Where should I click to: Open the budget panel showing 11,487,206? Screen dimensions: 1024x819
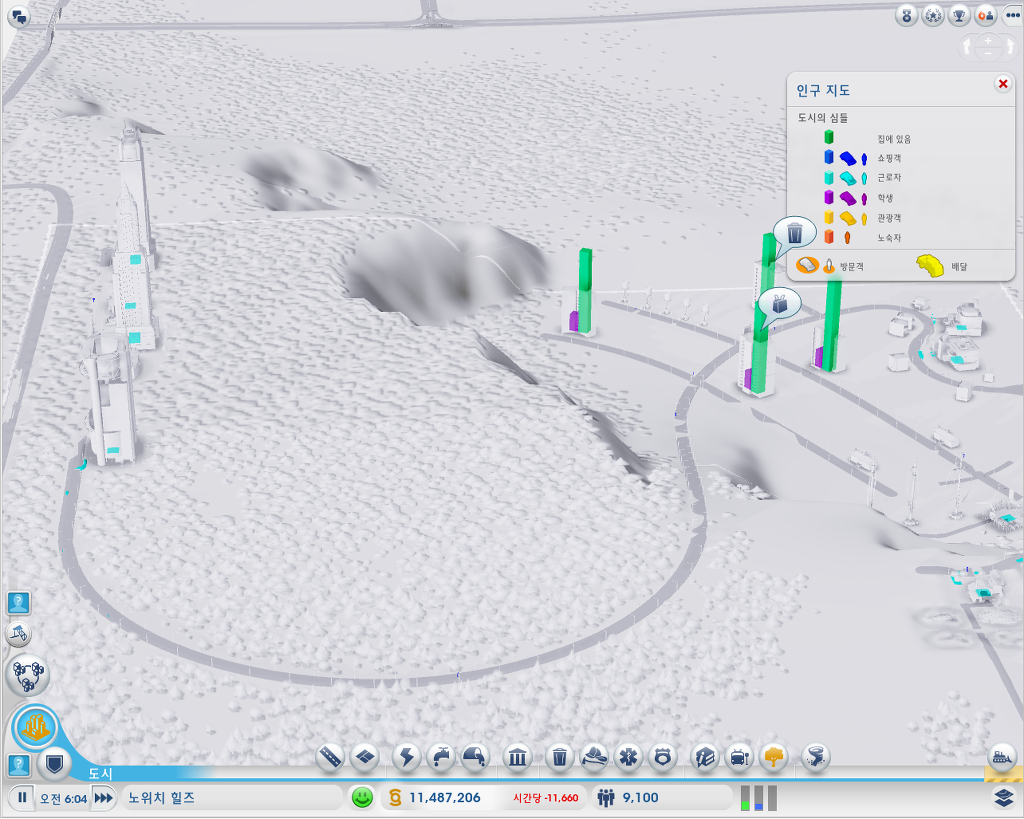click(445, 797)
